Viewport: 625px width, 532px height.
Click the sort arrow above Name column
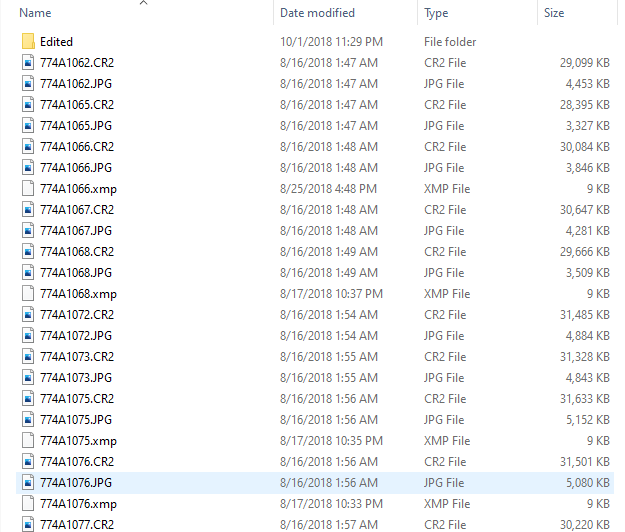click(143, 3)
